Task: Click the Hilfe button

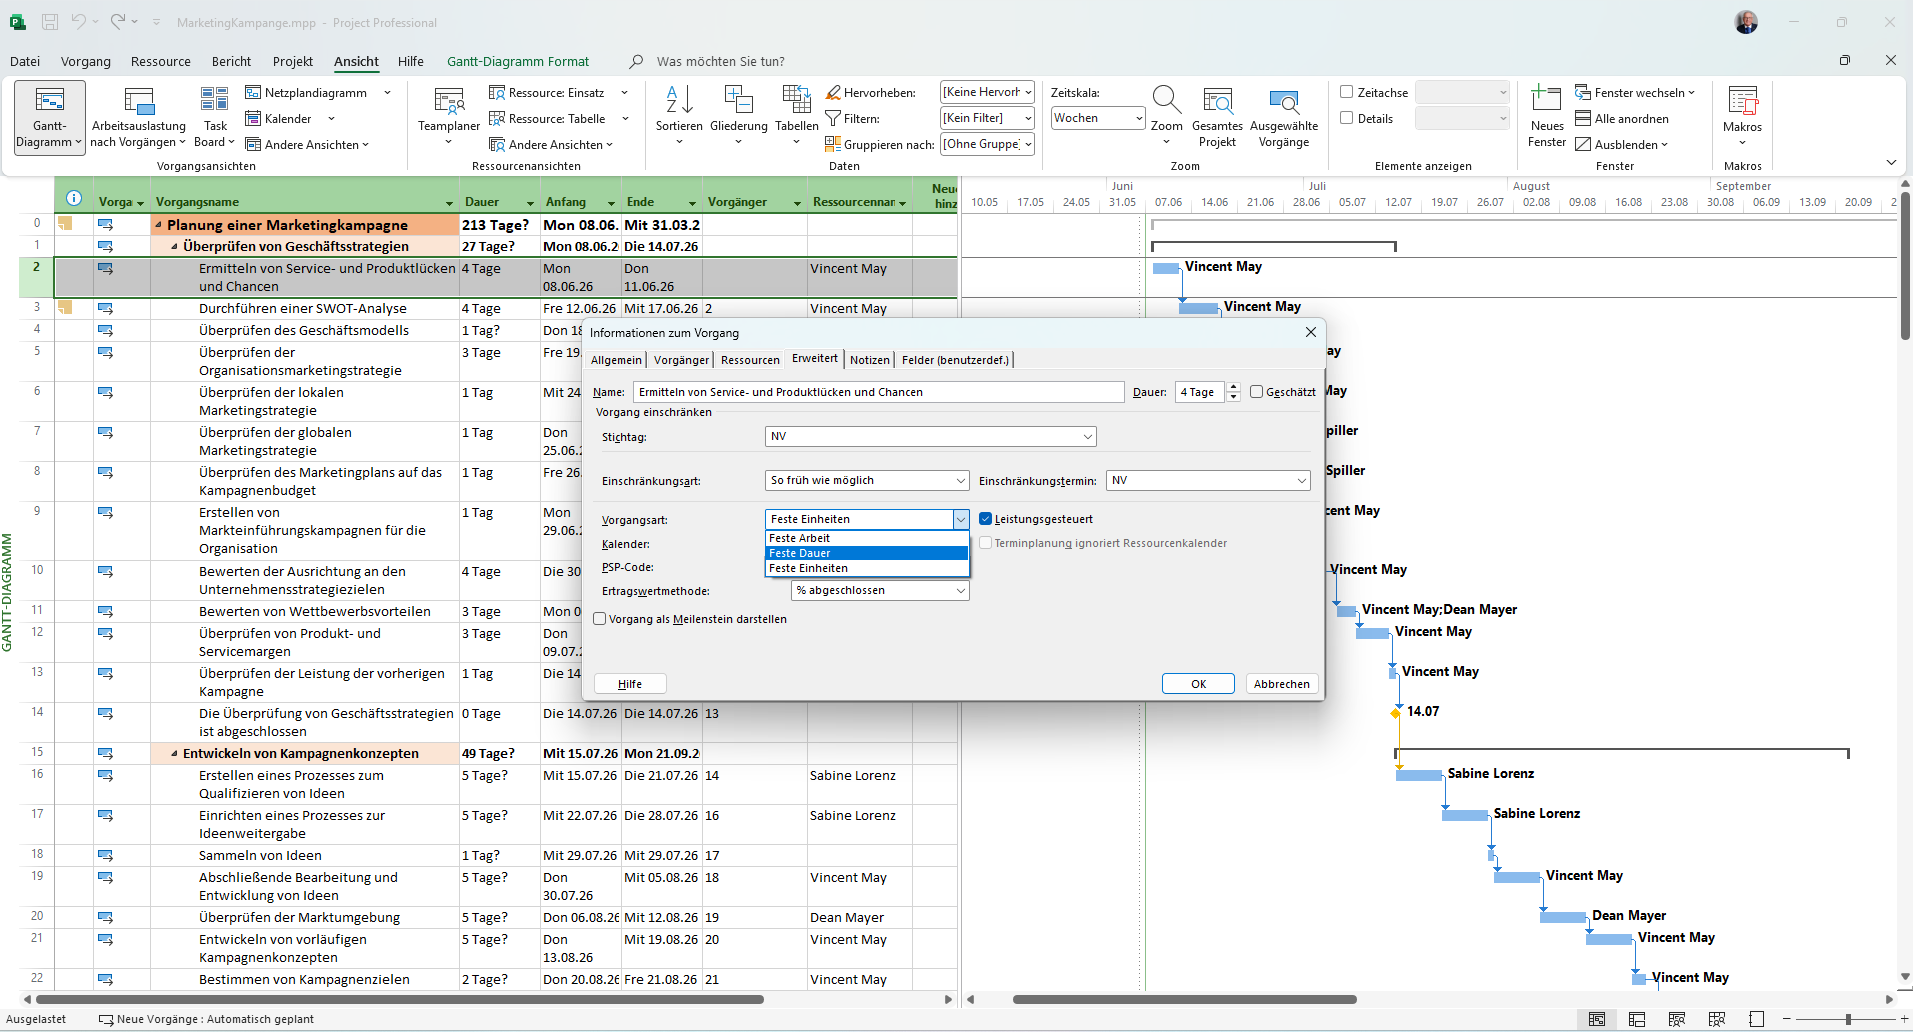Action: click(x=630, y=684)
